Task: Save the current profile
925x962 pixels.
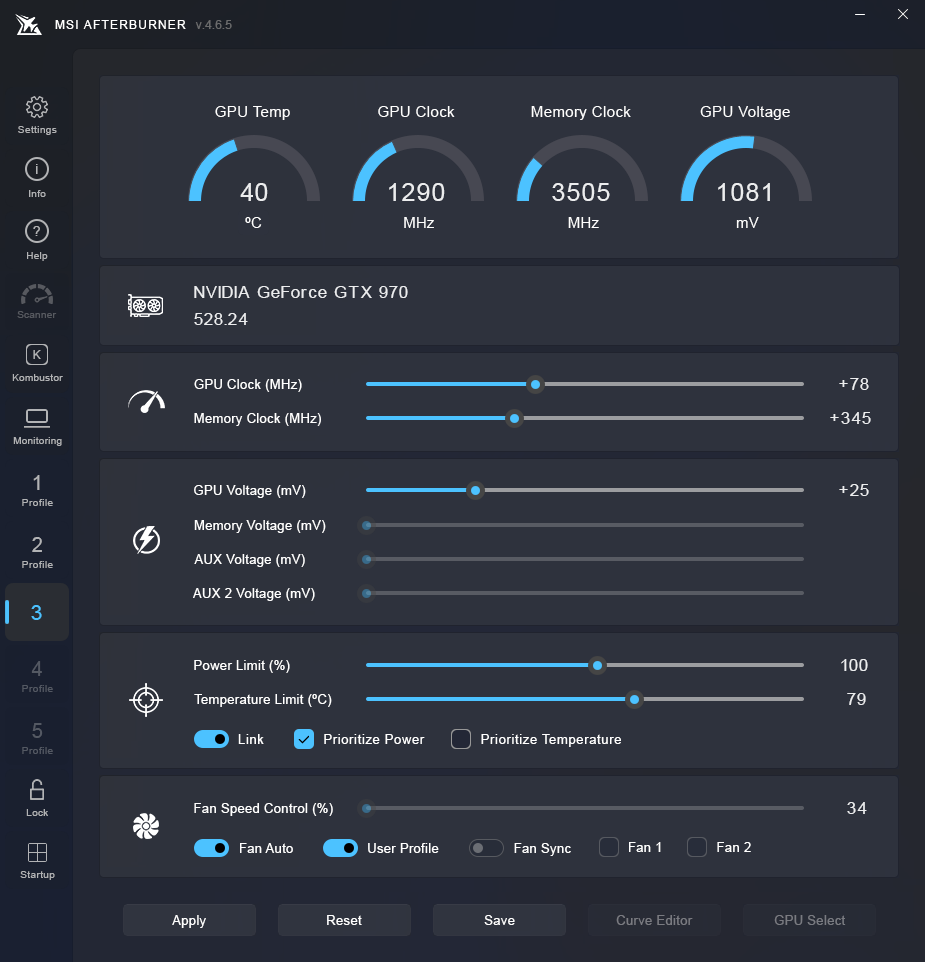Action: click(499, 919)
